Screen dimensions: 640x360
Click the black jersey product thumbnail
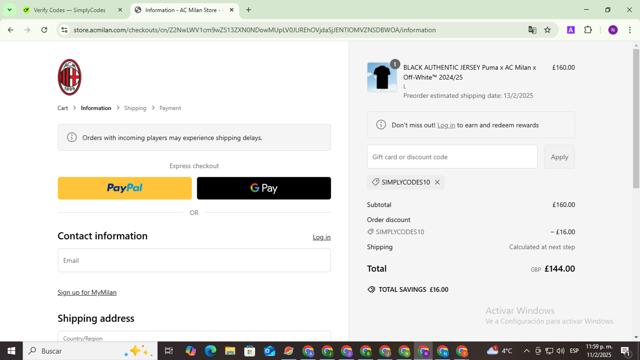click(x=382, y=77)
